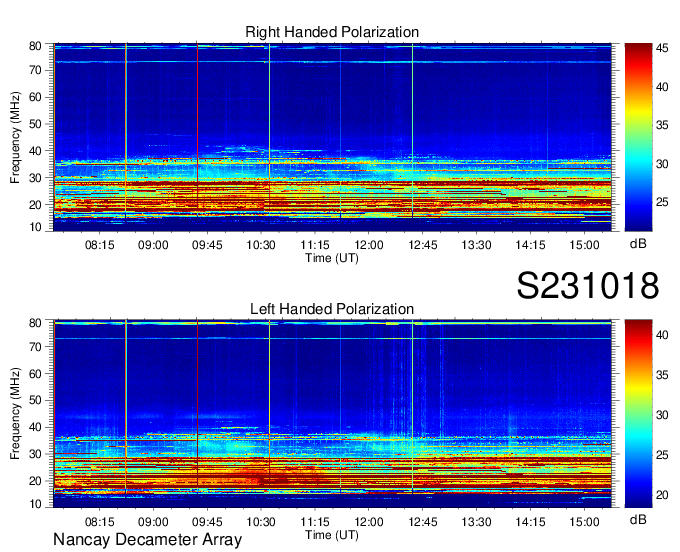Click the dB label beside the Left Handed color bar
The height and width of the screenshot is (552, 680).
click(638, 520)
